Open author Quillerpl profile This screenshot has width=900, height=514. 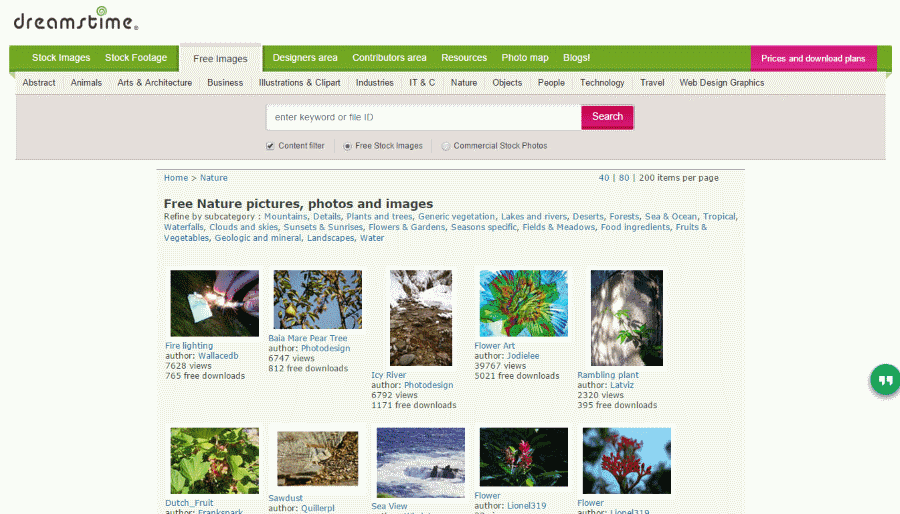coord(318,508)
